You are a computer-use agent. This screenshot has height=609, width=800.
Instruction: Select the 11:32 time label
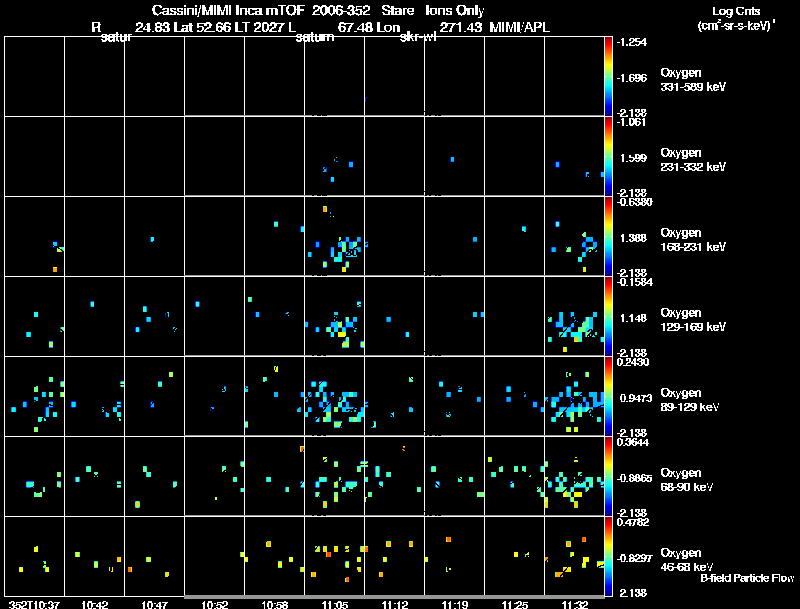pos(574,604)
